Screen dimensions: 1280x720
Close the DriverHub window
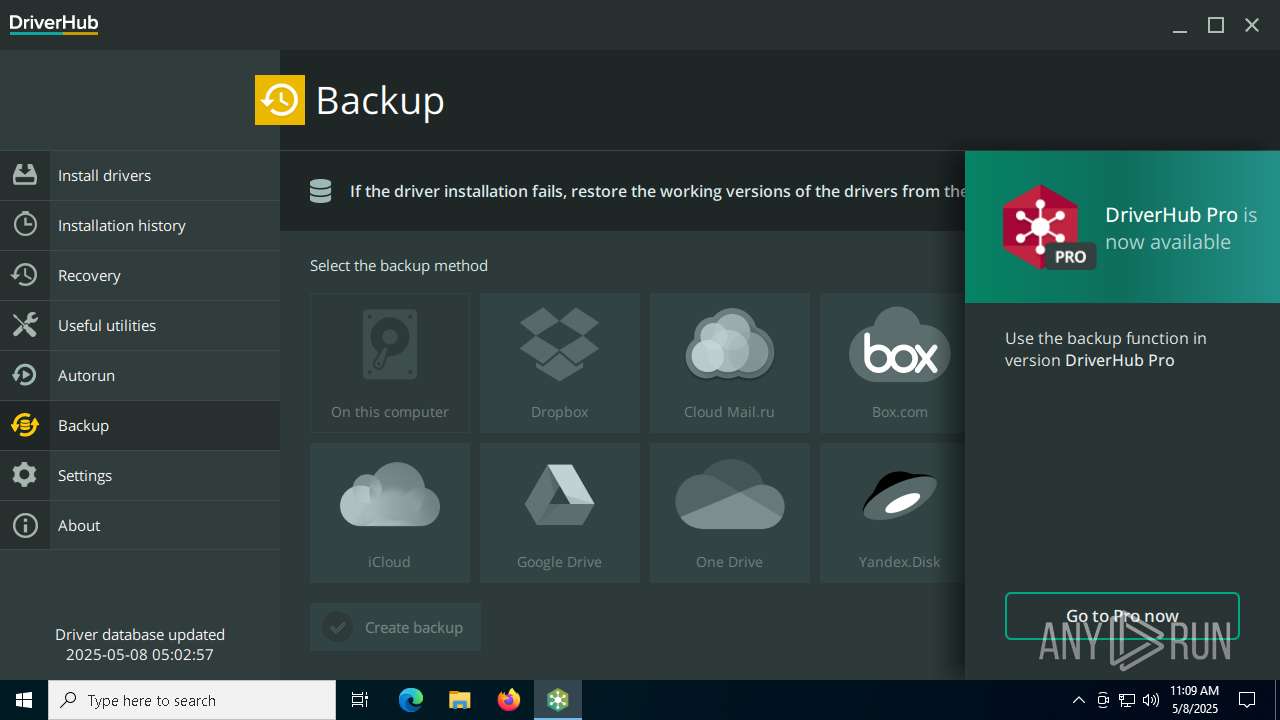pyautogui.click(x=1252, y=25)
